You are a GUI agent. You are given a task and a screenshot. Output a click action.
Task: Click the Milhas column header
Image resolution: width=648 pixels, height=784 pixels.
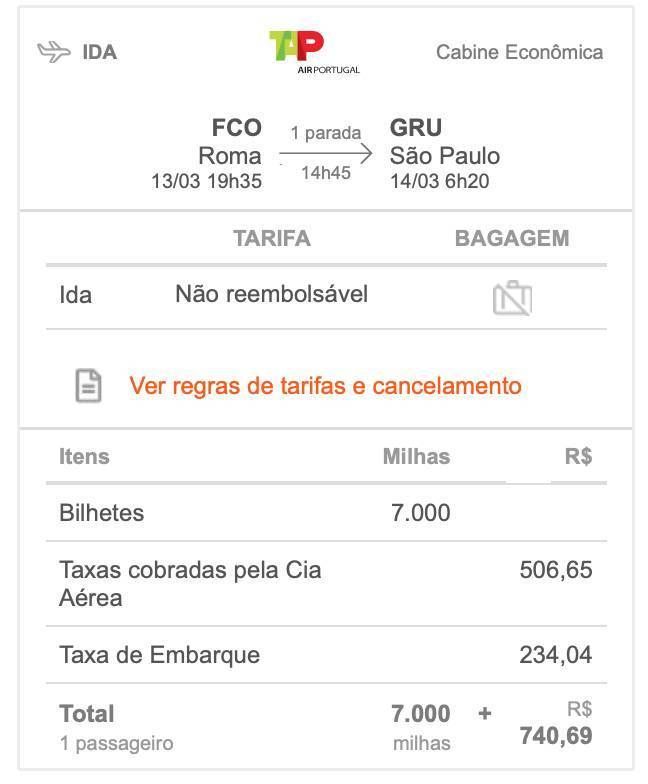coord(416,456)
